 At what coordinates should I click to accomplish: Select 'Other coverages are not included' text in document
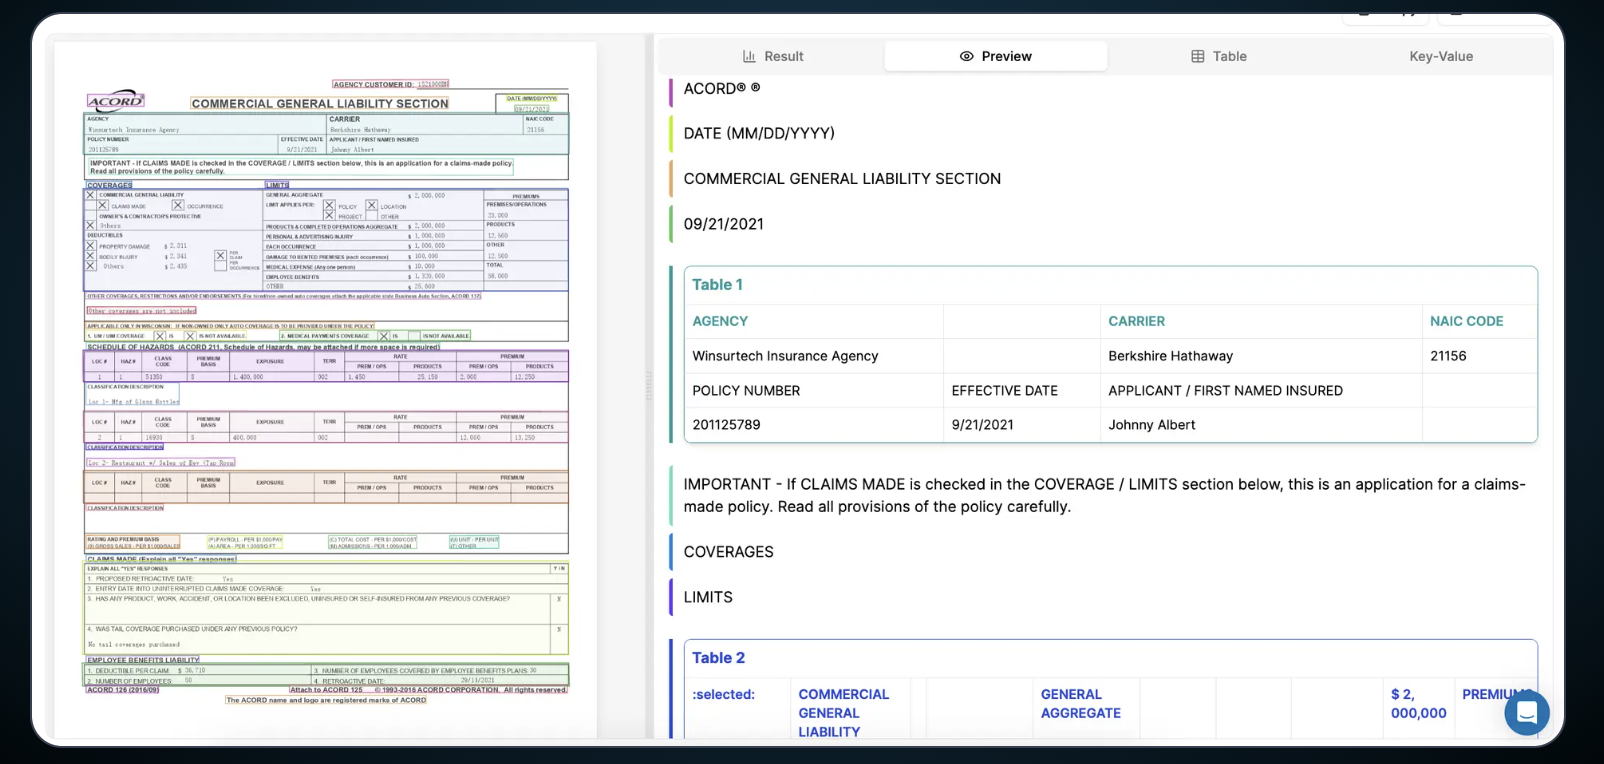(x=142, y=311)
